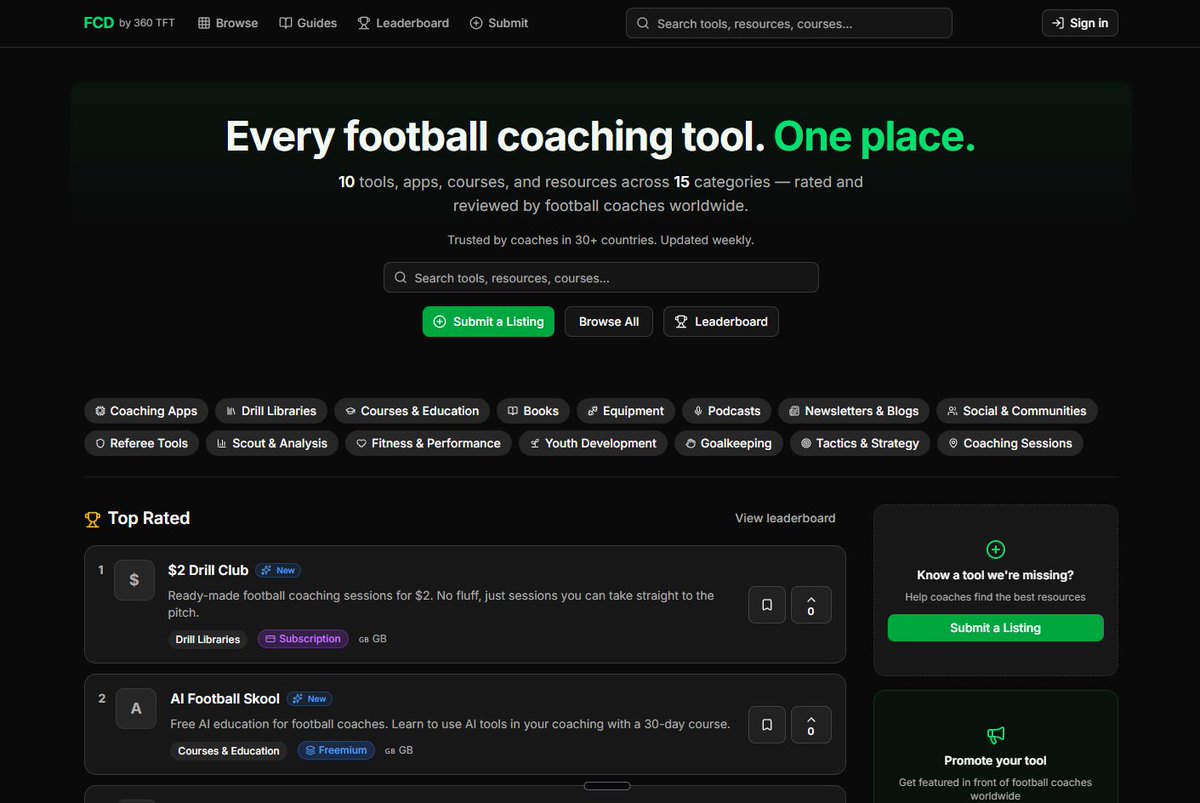Upvote the $2 Drill Club listing
1200x803 pixels.
[x=811, y=605]
